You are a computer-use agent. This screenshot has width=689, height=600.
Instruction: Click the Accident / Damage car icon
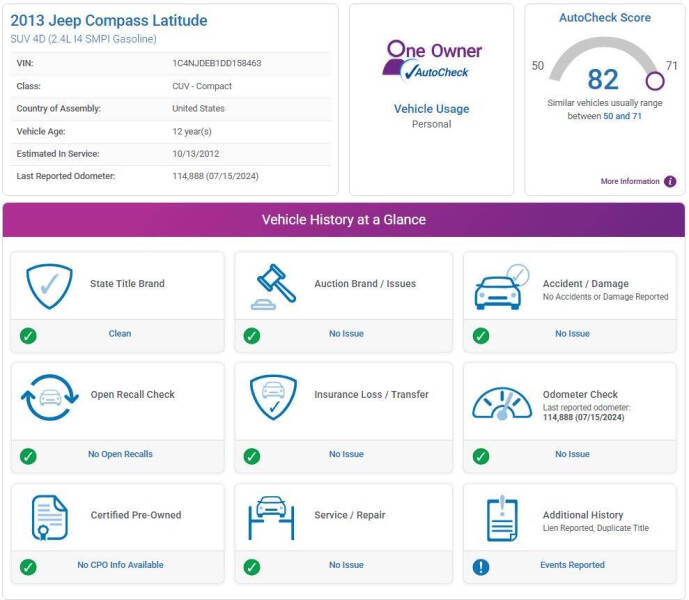[x=501, y=287]
